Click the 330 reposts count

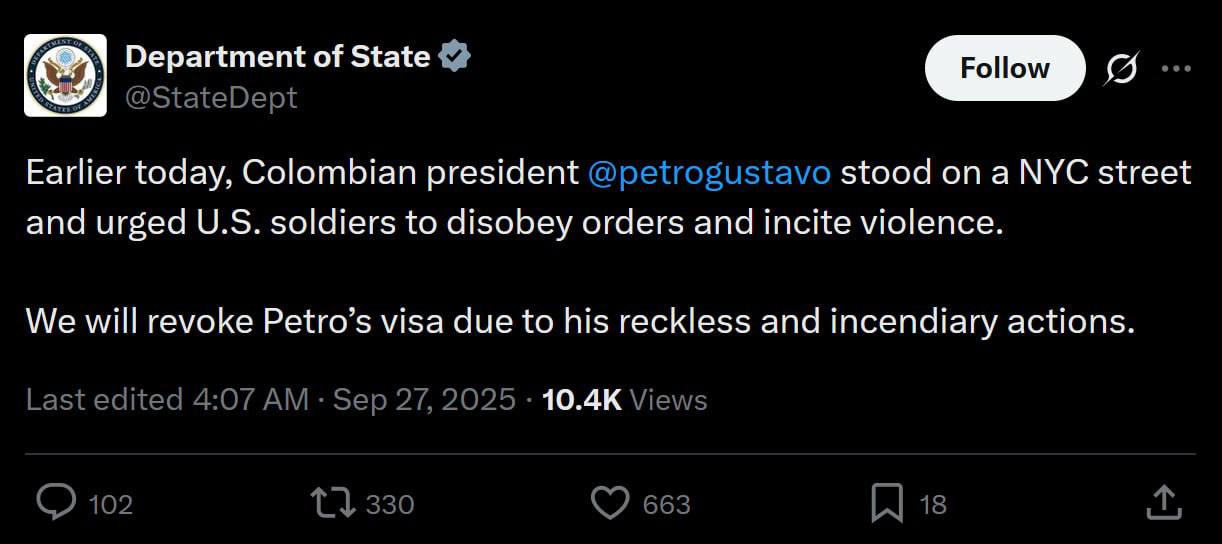[390, 505]
